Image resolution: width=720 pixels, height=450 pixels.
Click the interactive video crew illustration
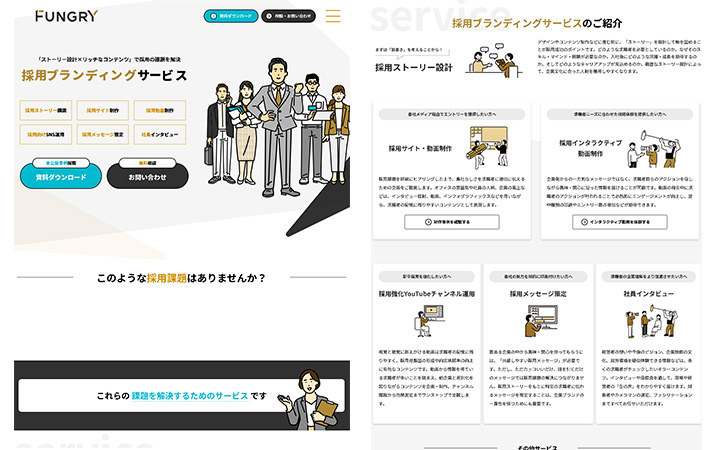654,149
